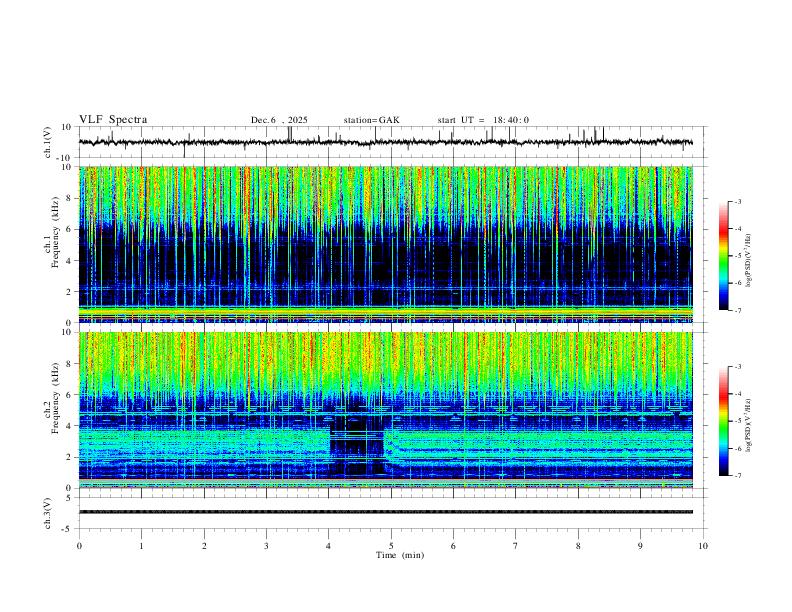
Task: Click time axis tick label "8"
Action: (578, 546)
